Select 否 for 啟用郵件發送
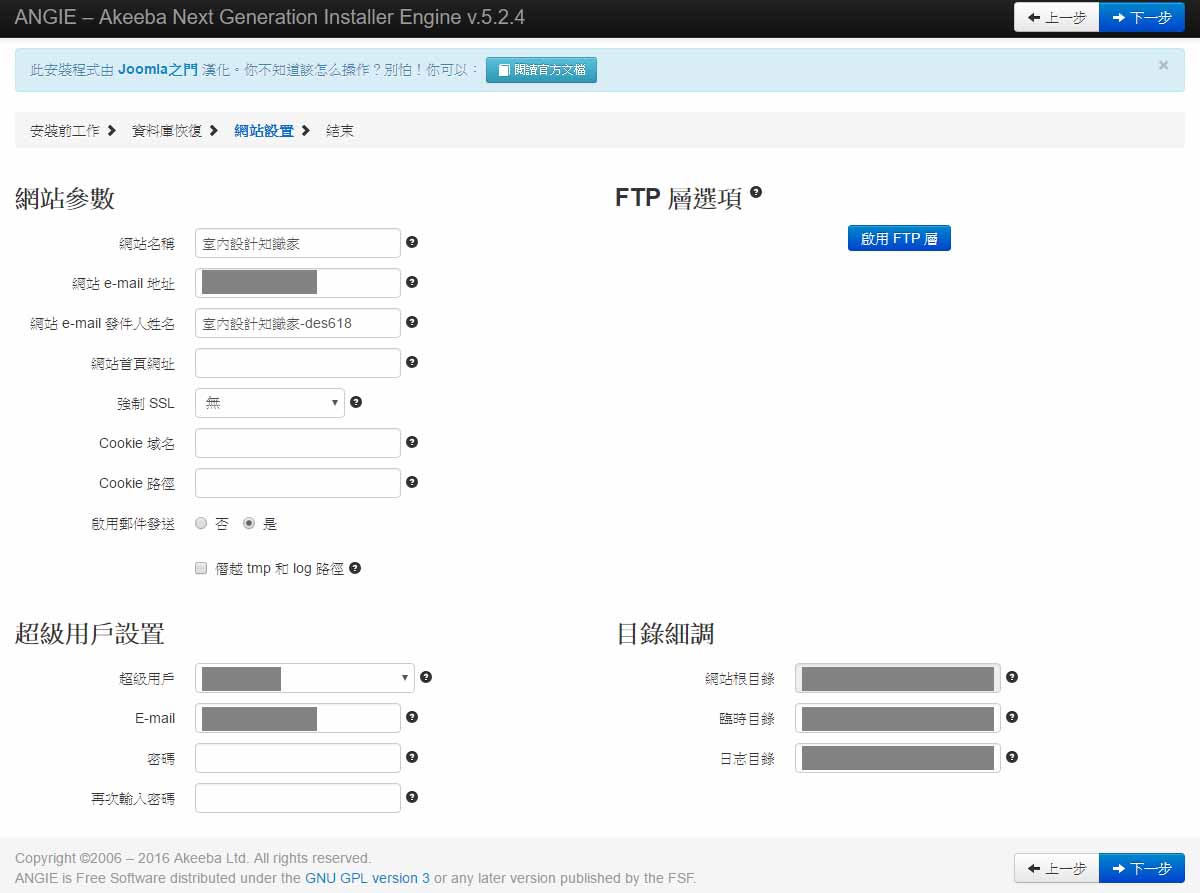The width and height of the screenshot is (1200, 893). point(201,523)
